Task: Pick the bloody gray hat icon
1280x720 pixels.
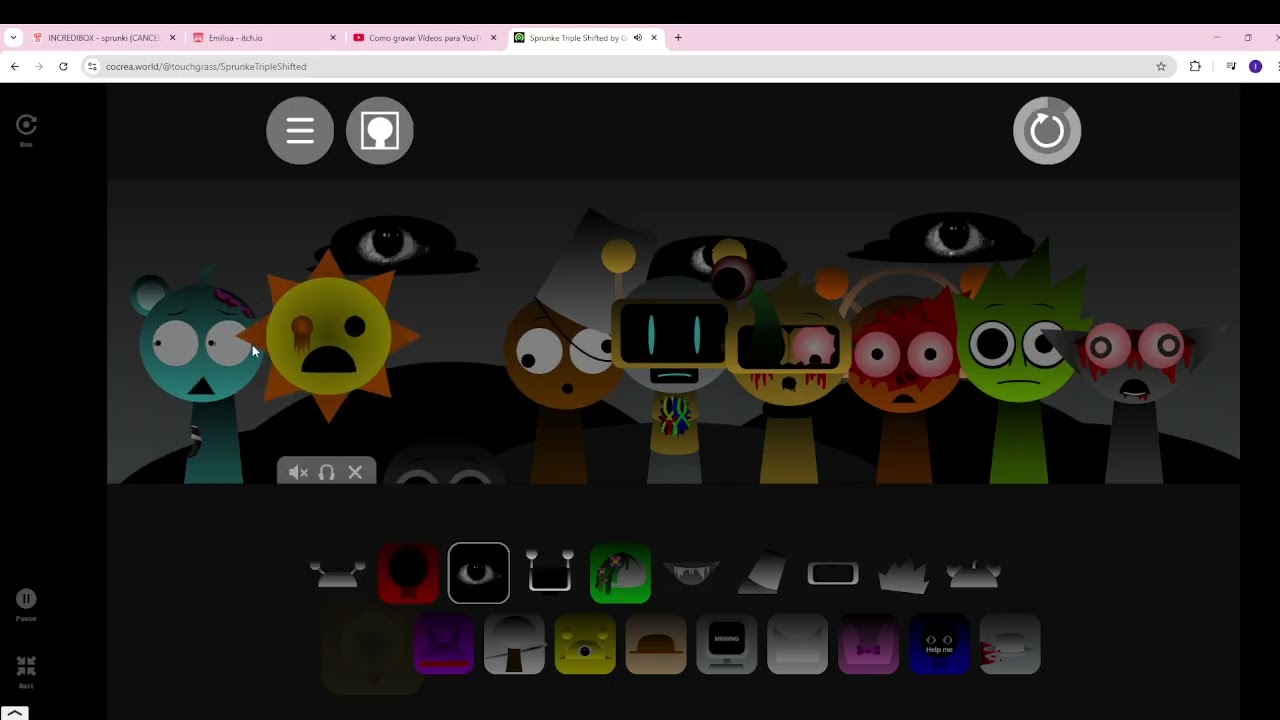Action: [1010, 644]
